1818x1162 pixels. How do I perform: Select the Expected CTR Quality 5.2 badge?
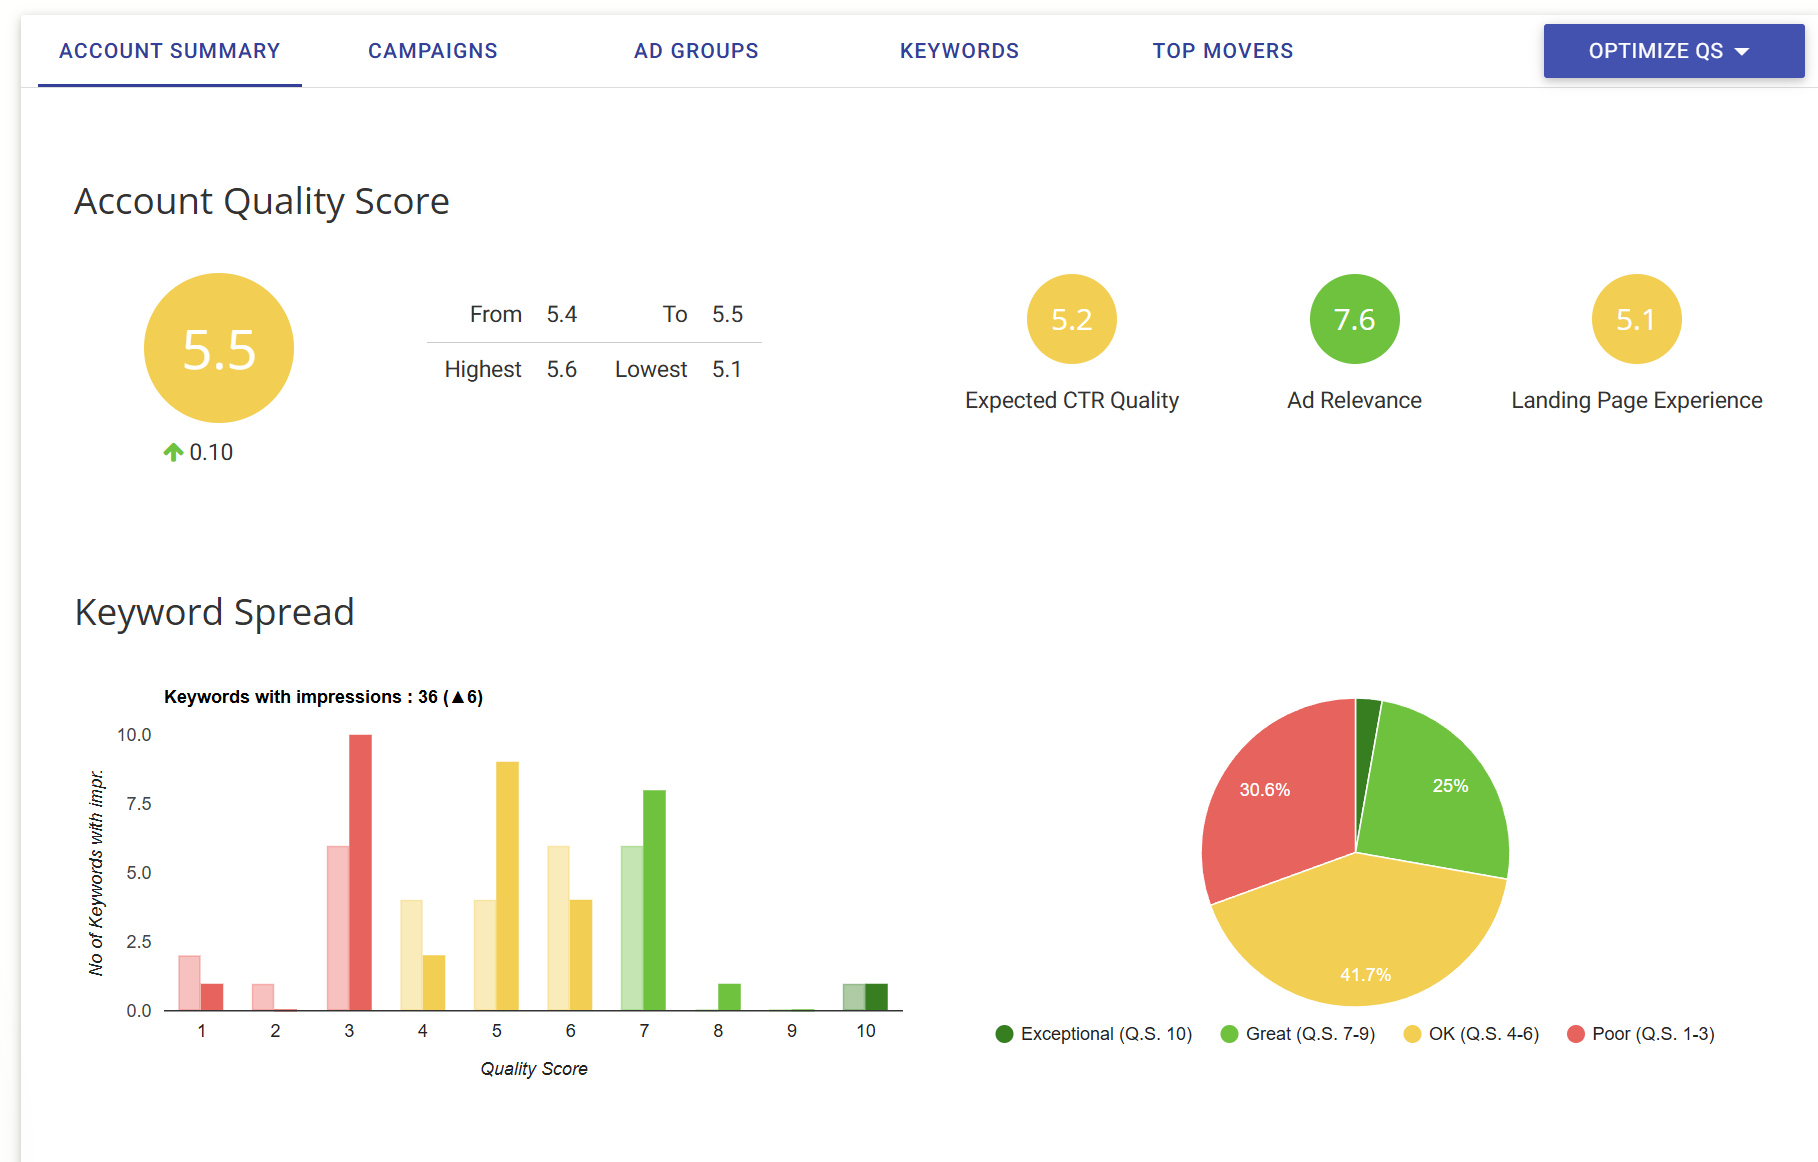pos(1070,319)
